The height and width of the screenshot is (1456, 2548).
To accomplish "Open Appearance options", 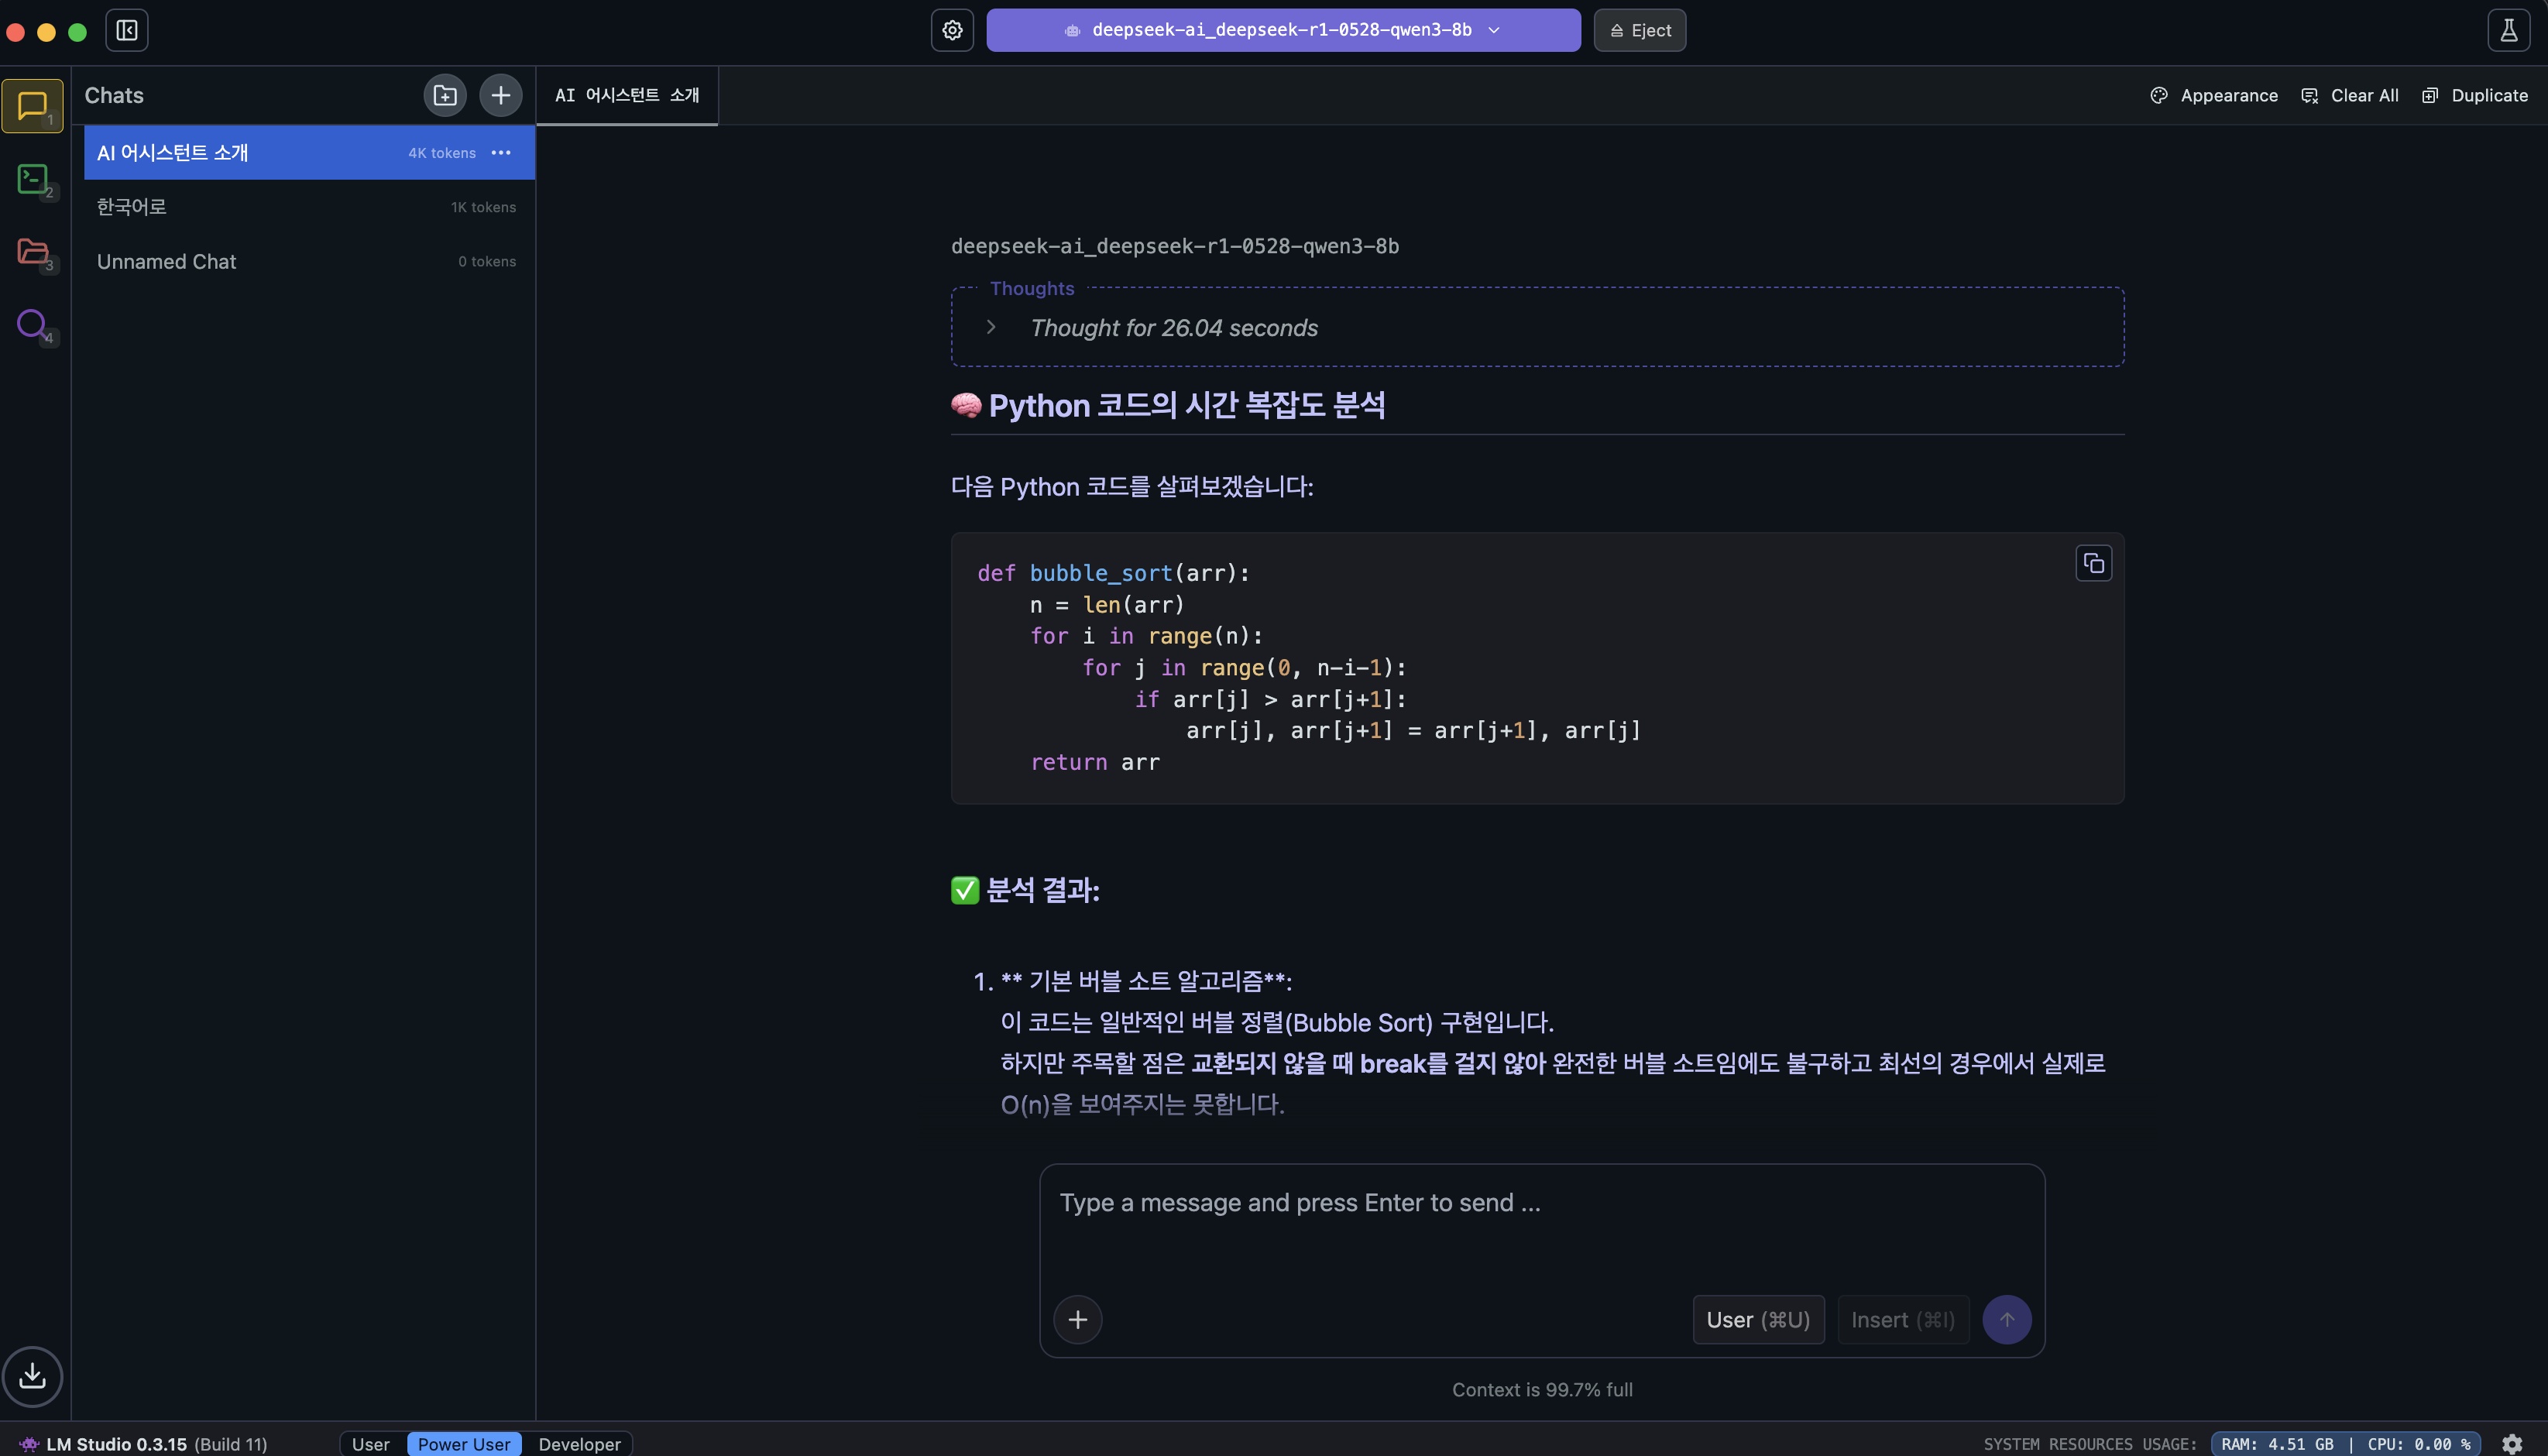I will [x=2214, y=95].
